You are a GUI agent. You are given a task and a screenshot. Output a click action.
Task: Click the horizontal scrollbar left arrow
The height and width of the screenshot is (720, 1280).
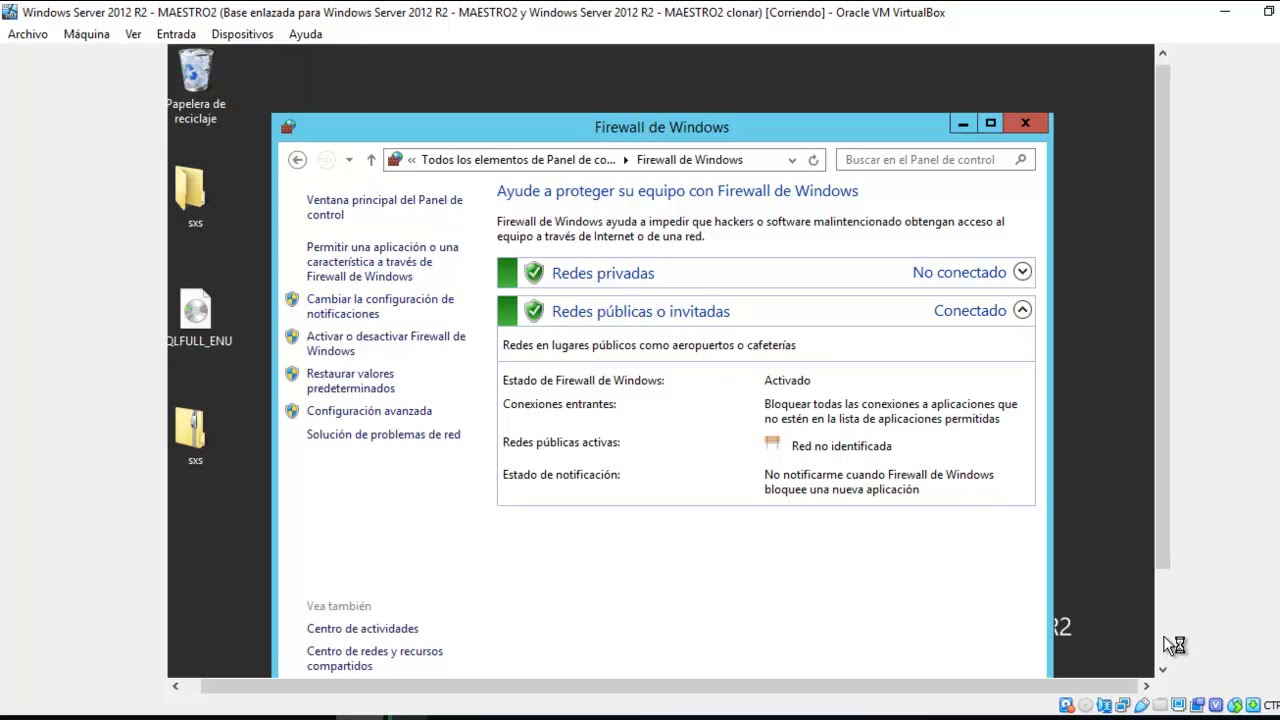click(175, 686)
